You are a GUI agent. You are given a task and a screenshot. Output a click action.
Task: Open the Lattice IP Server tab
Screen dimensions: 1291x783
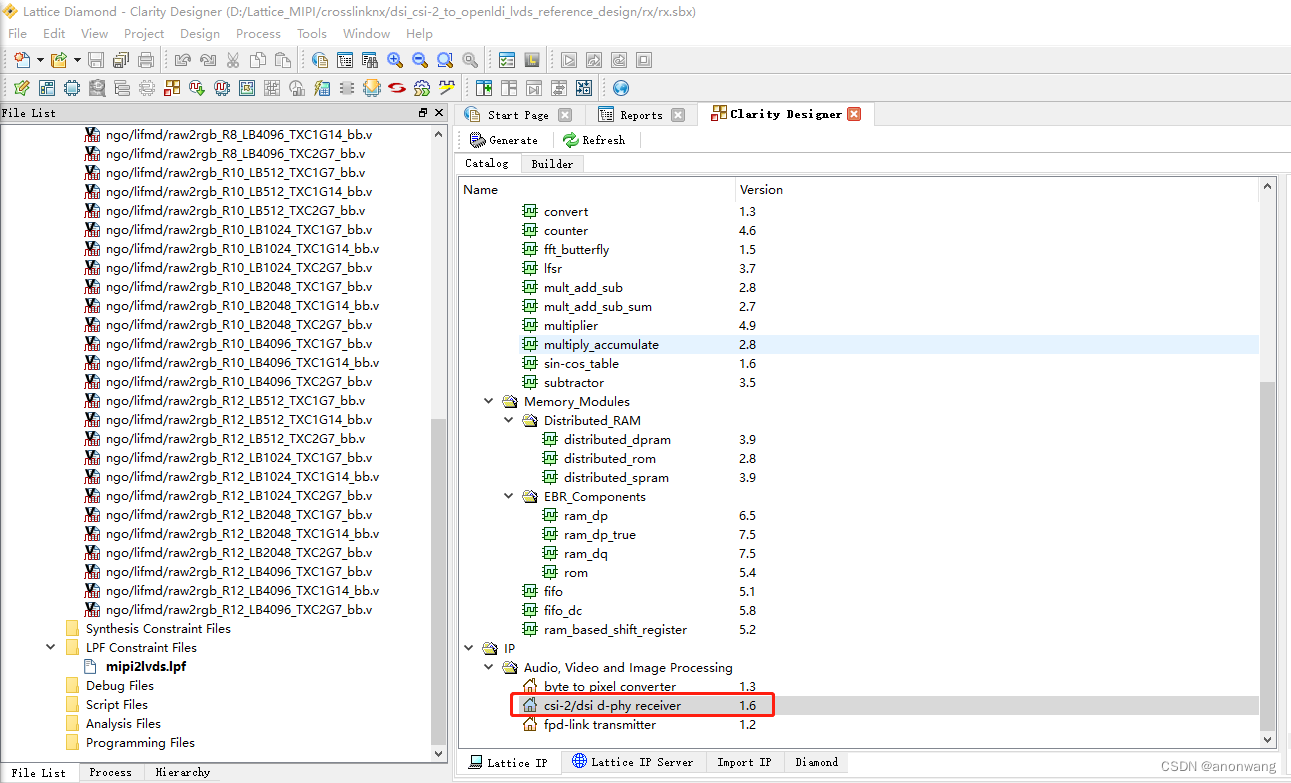click(x=633, y=762)
